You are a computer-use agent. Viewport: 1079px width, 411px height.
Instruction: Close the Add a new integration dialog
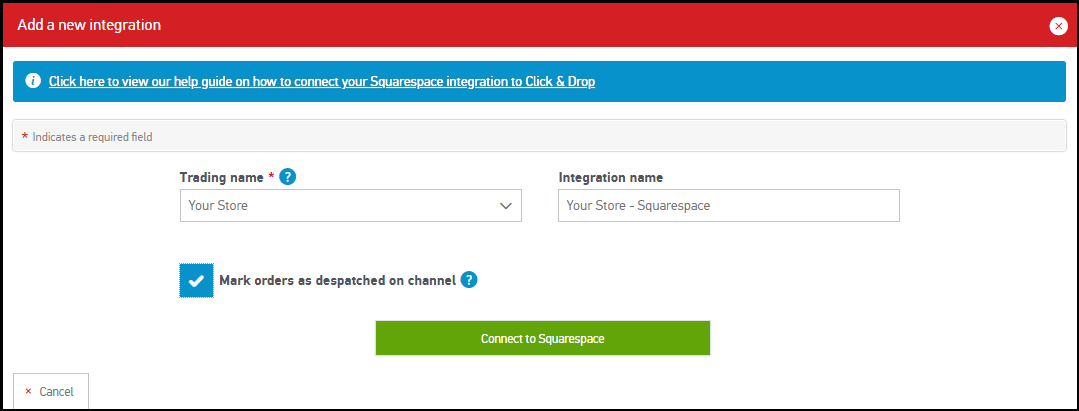tap(1058, 26)
